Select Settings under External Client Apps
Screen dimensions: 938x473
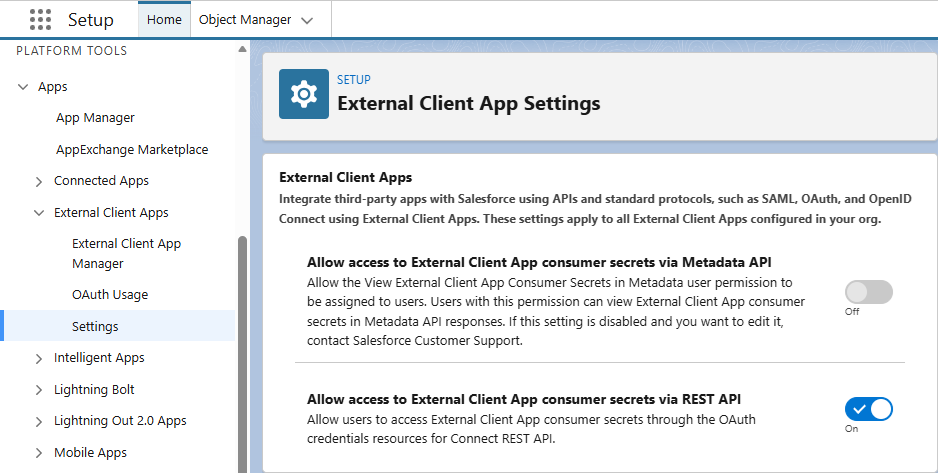[95, 326]
